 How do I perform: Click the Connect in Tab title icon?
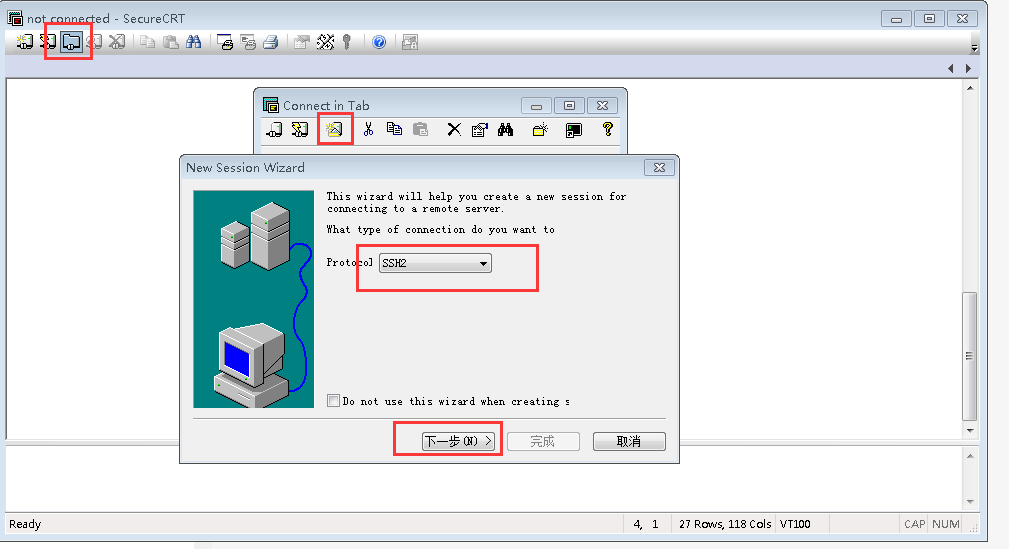pyautogui.click(x=271, y=105)
